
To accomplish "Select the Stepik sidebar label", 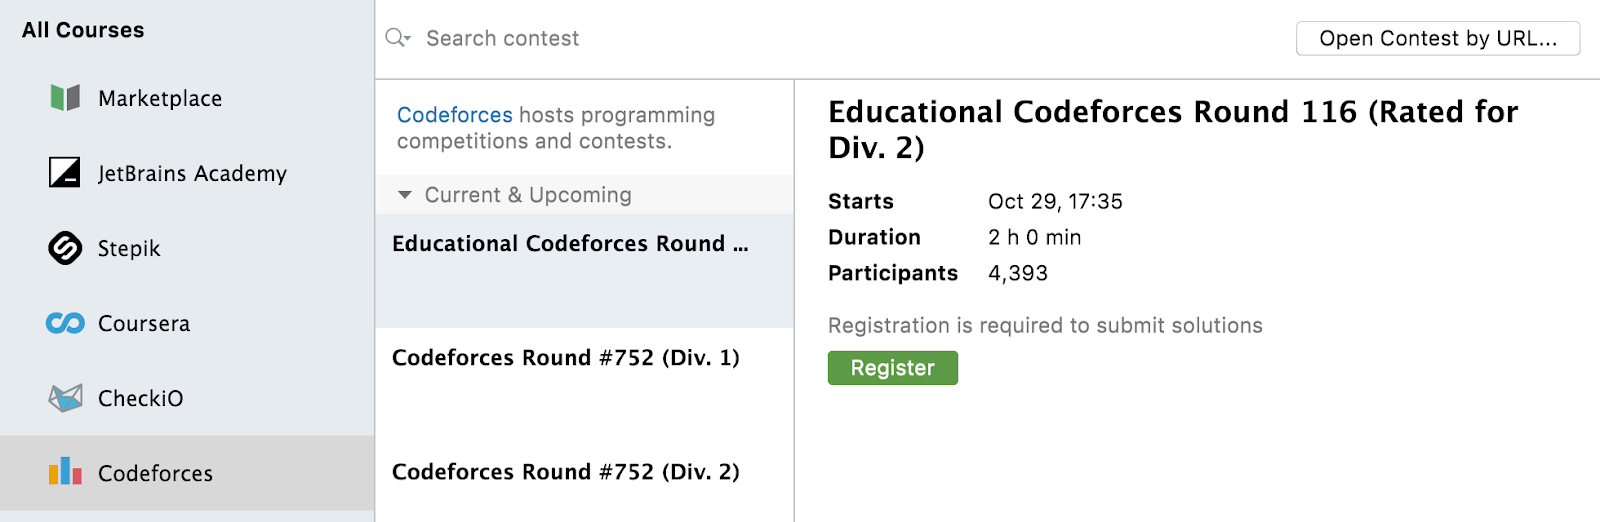I will point(129,249).
